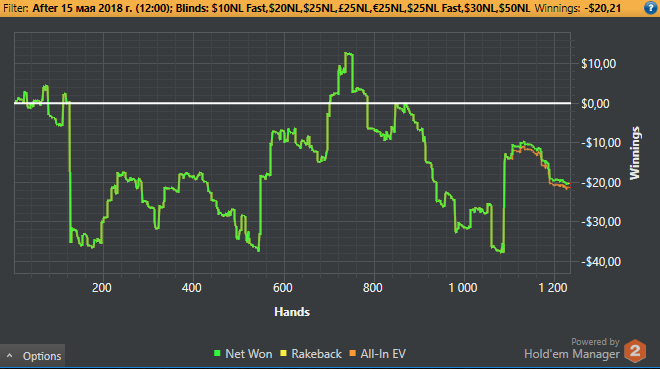Click the -$30,00 y-axis label

[x=601, y=222]
